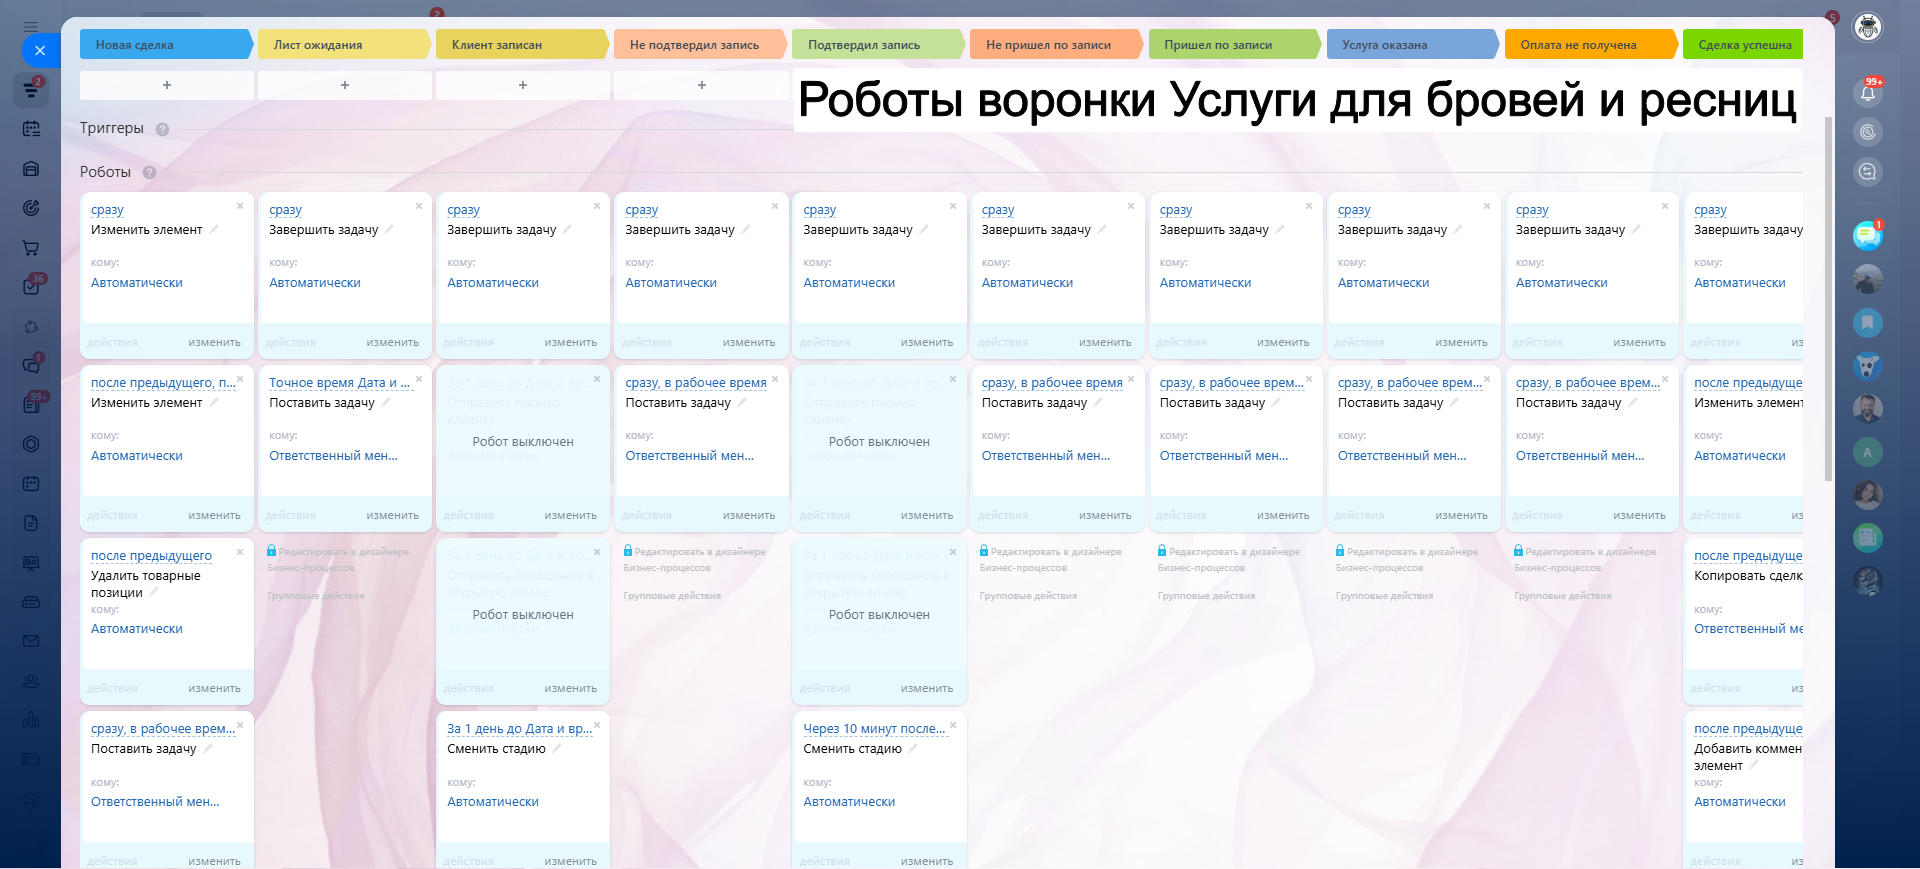
Task: Select the Услуга оказана stage
Action: [x=1412, y=45]
